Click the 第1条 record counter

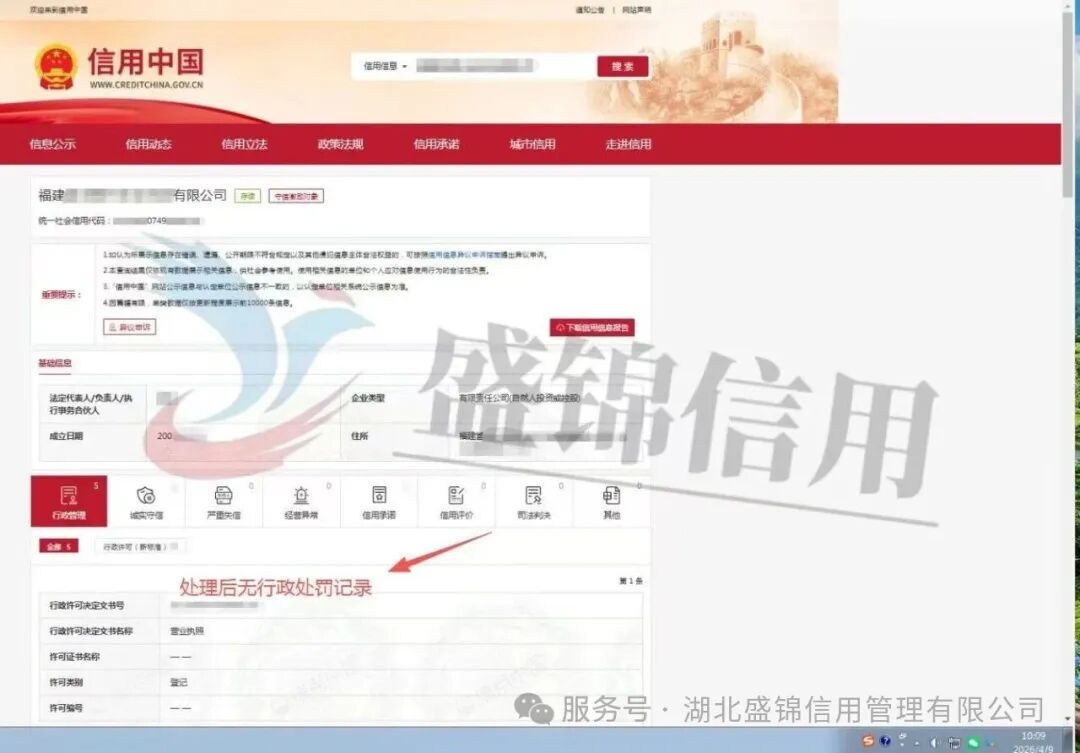tap(631, 581)
